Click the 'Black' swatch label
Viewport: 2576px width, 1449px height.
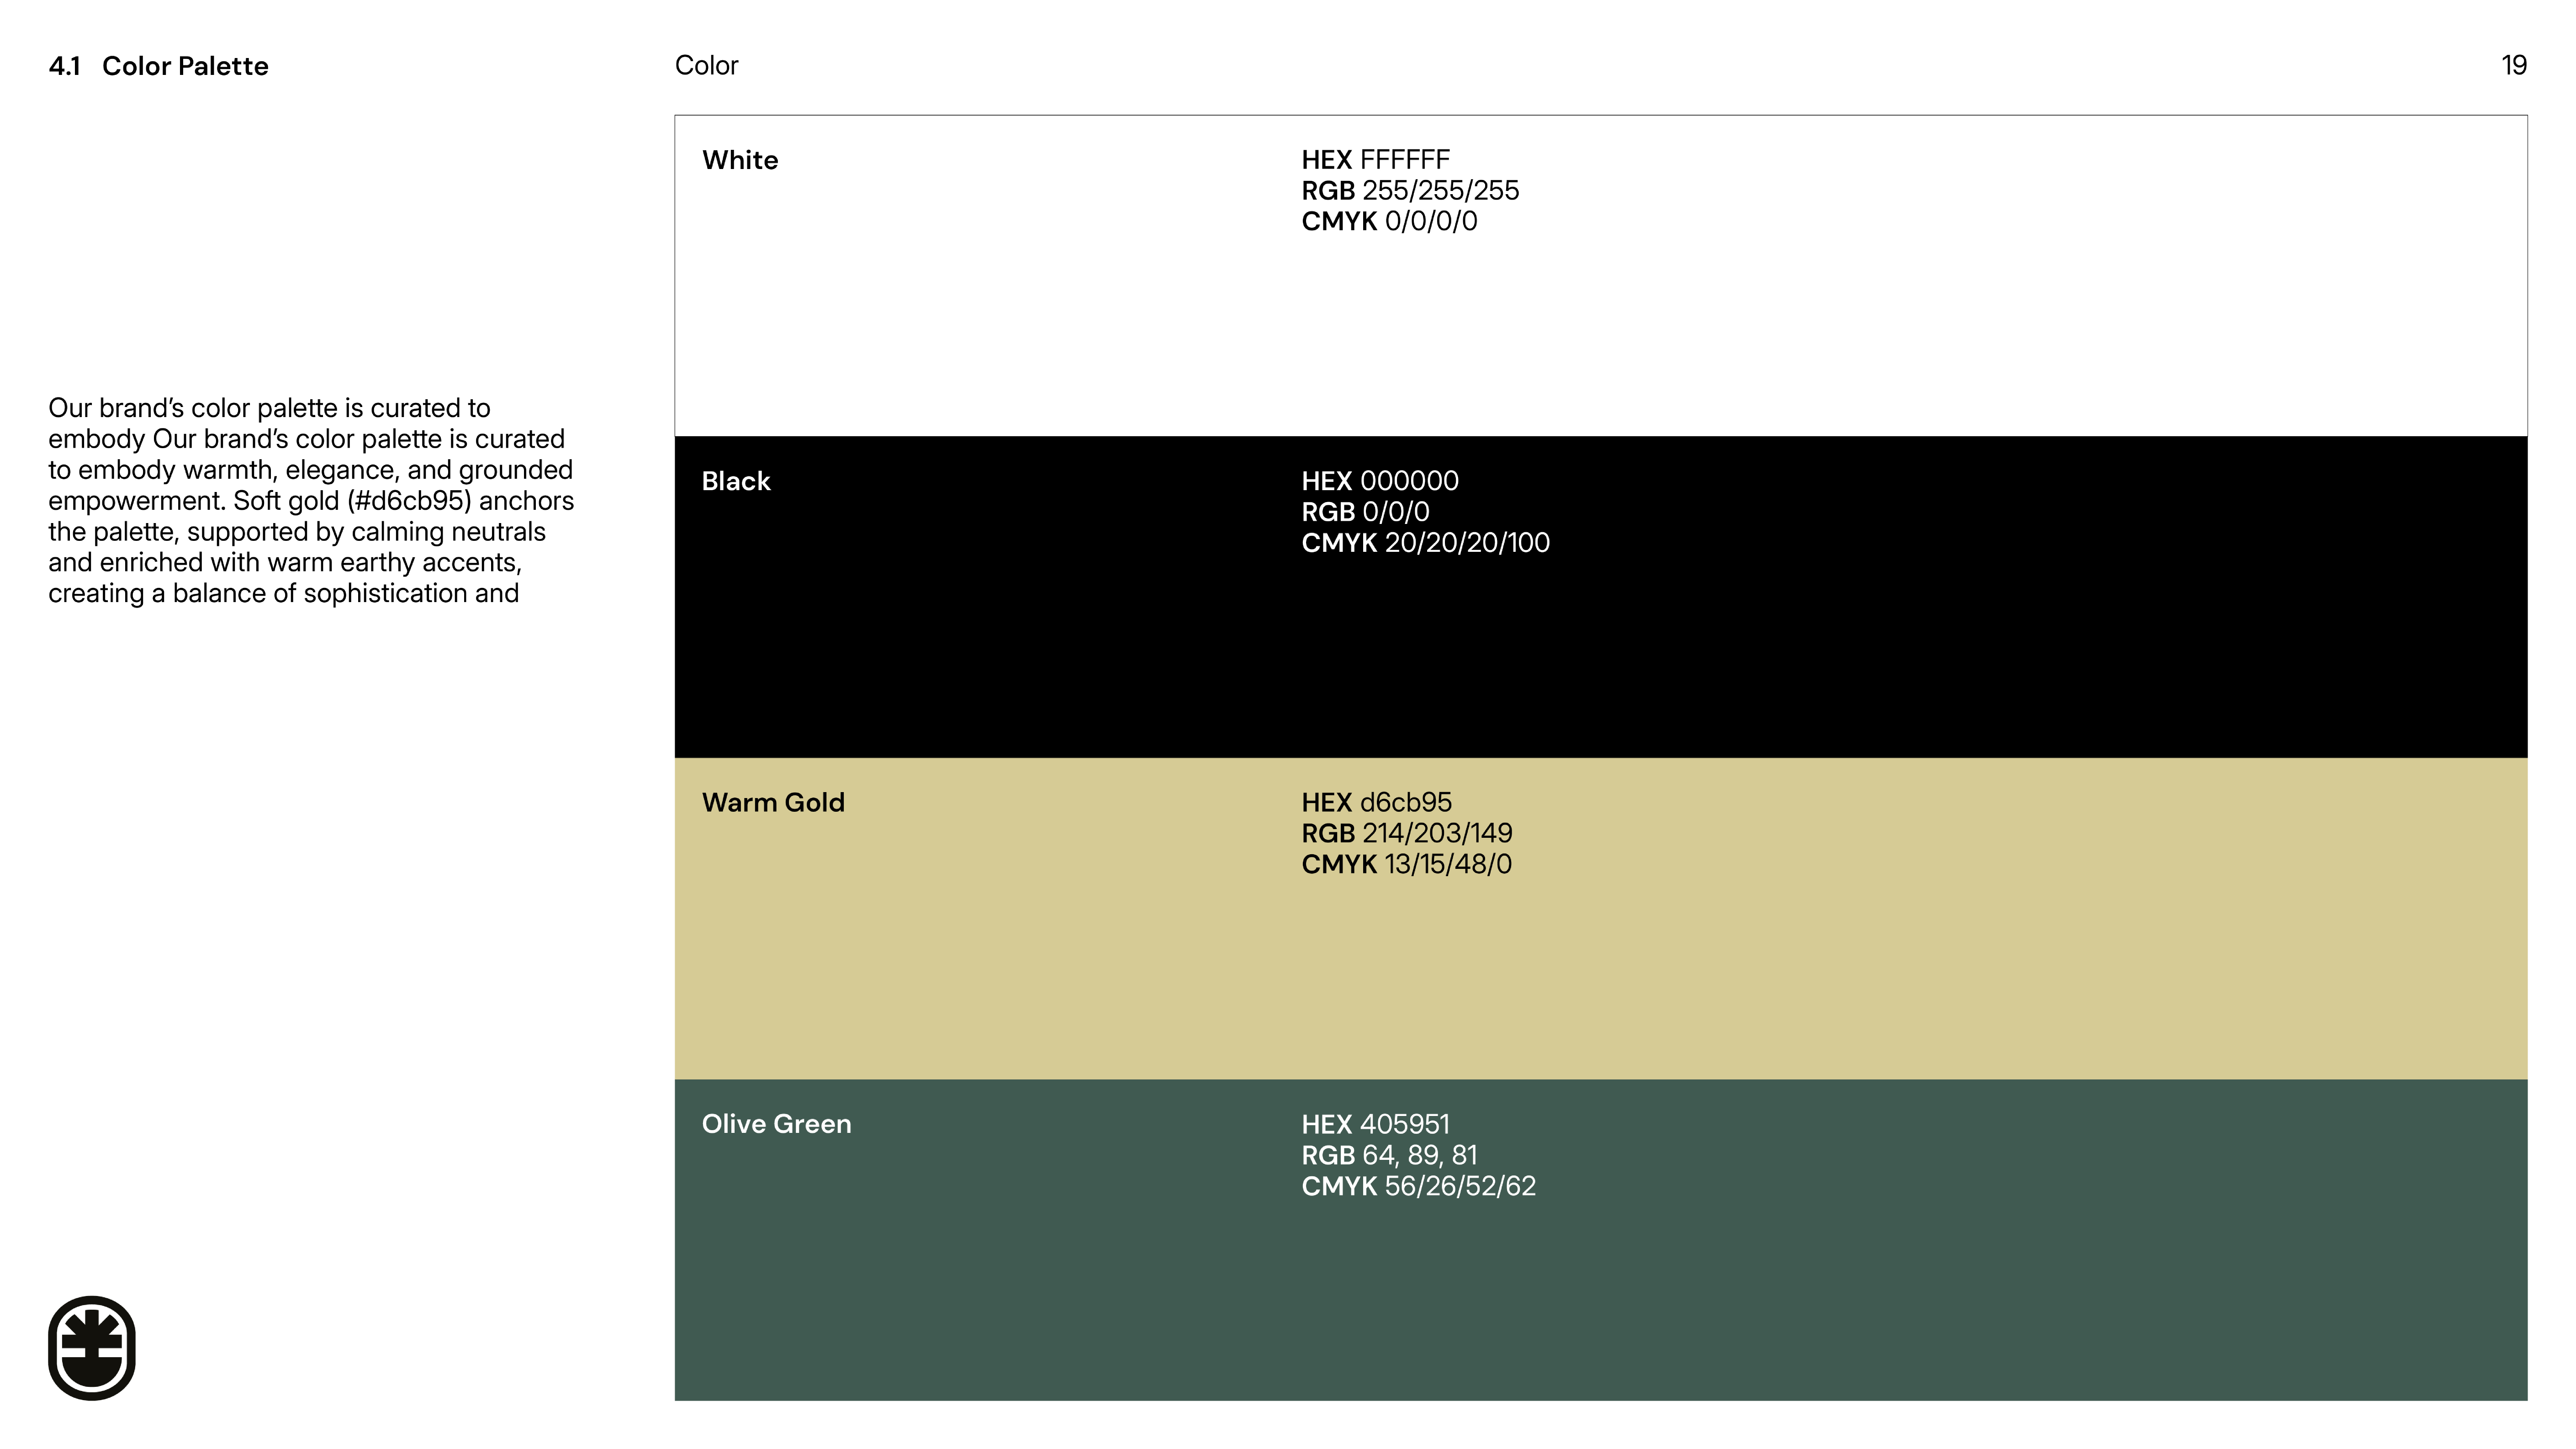(736, 481)
